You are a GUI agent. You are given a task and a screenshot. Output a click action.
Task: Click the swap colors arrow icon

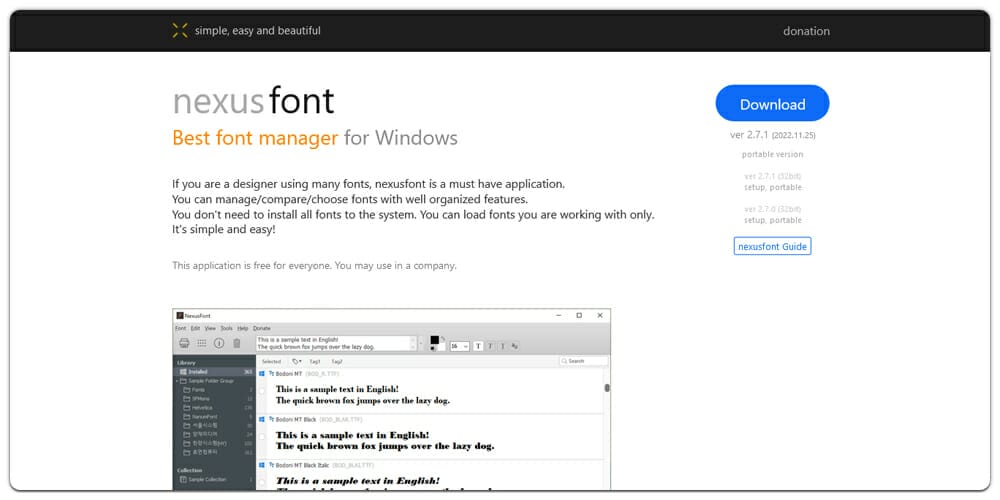[x=443, y=338]
